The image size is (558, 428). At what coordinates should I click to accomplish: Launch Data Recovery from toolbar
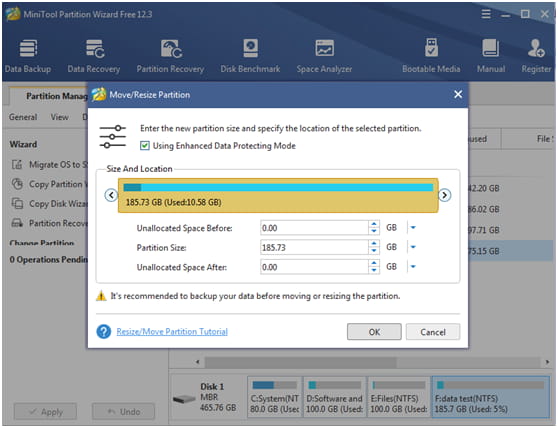point(94,56)
